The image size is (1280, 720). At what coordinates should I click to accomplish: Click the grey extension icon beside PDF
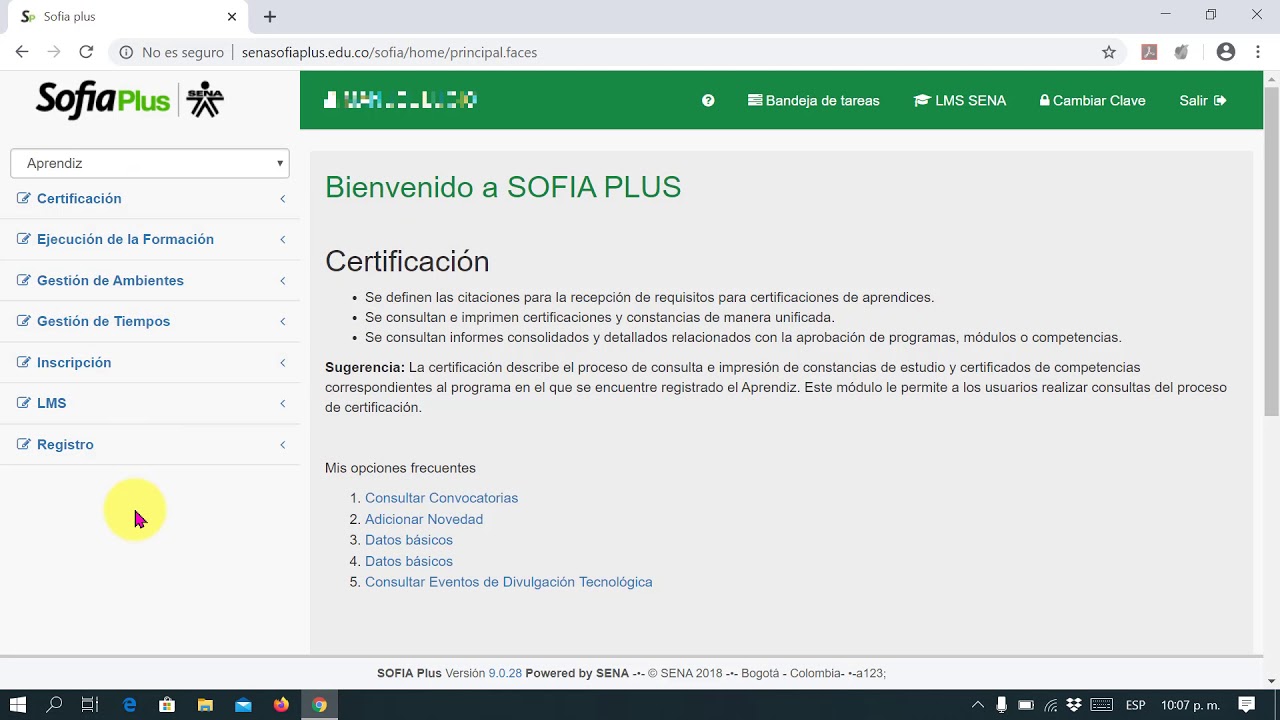tap(1181, 52)
